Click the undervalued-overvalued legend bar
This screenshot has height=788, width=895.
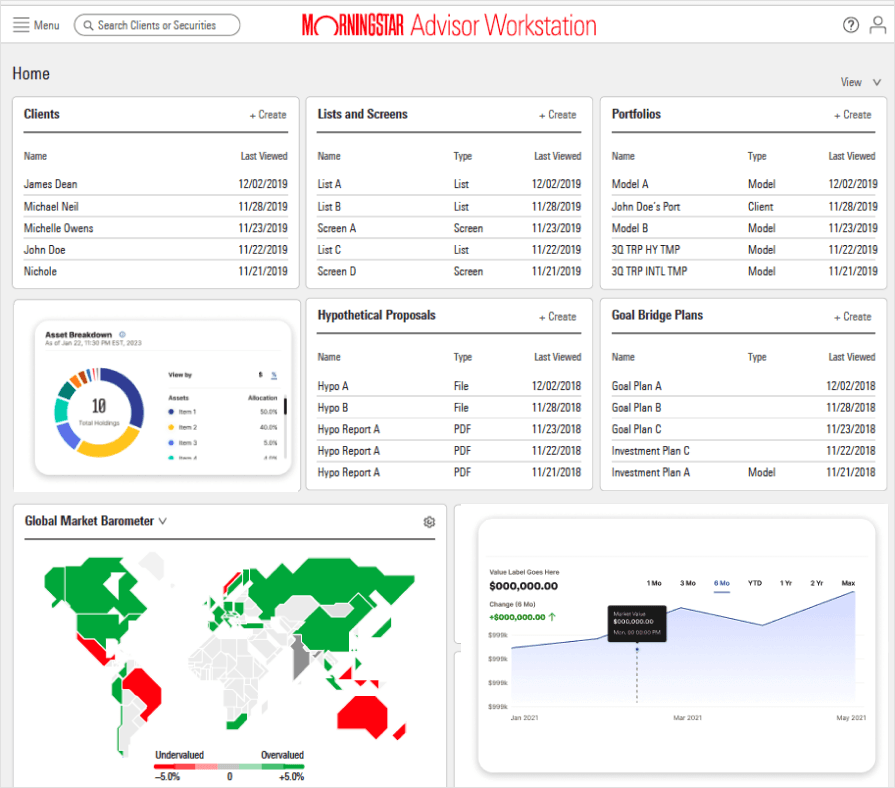(229, 767)
